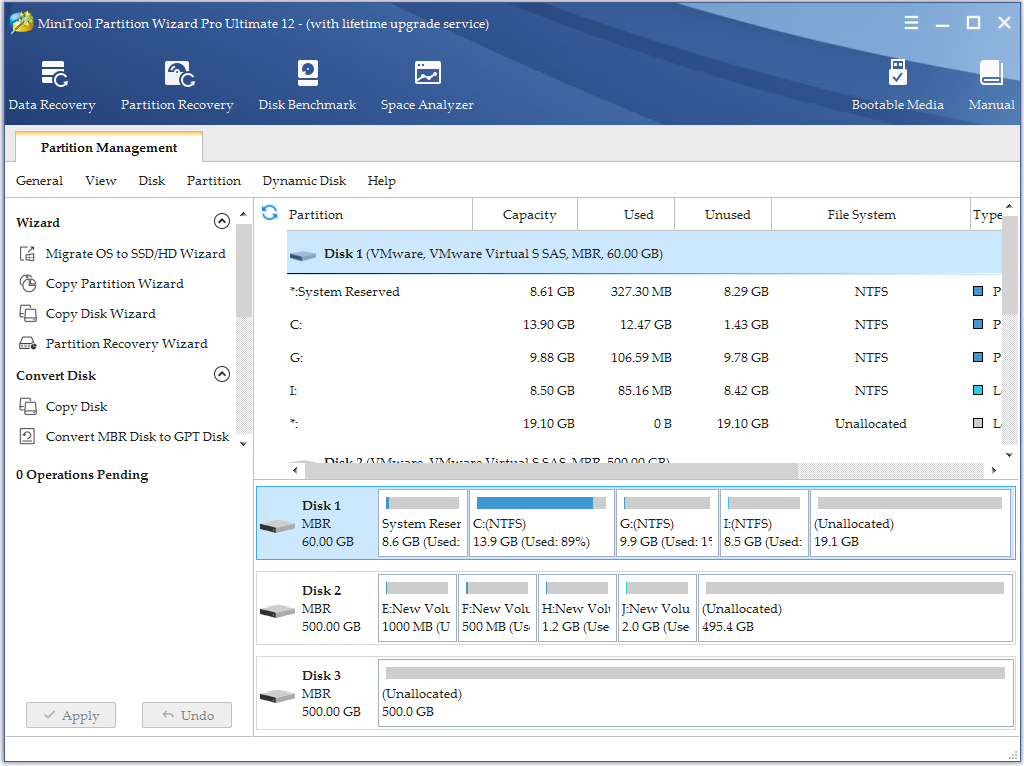
Task: Click the Convert MBR Disk to GPT Disk icon
Action: click(x=27, y=436)
